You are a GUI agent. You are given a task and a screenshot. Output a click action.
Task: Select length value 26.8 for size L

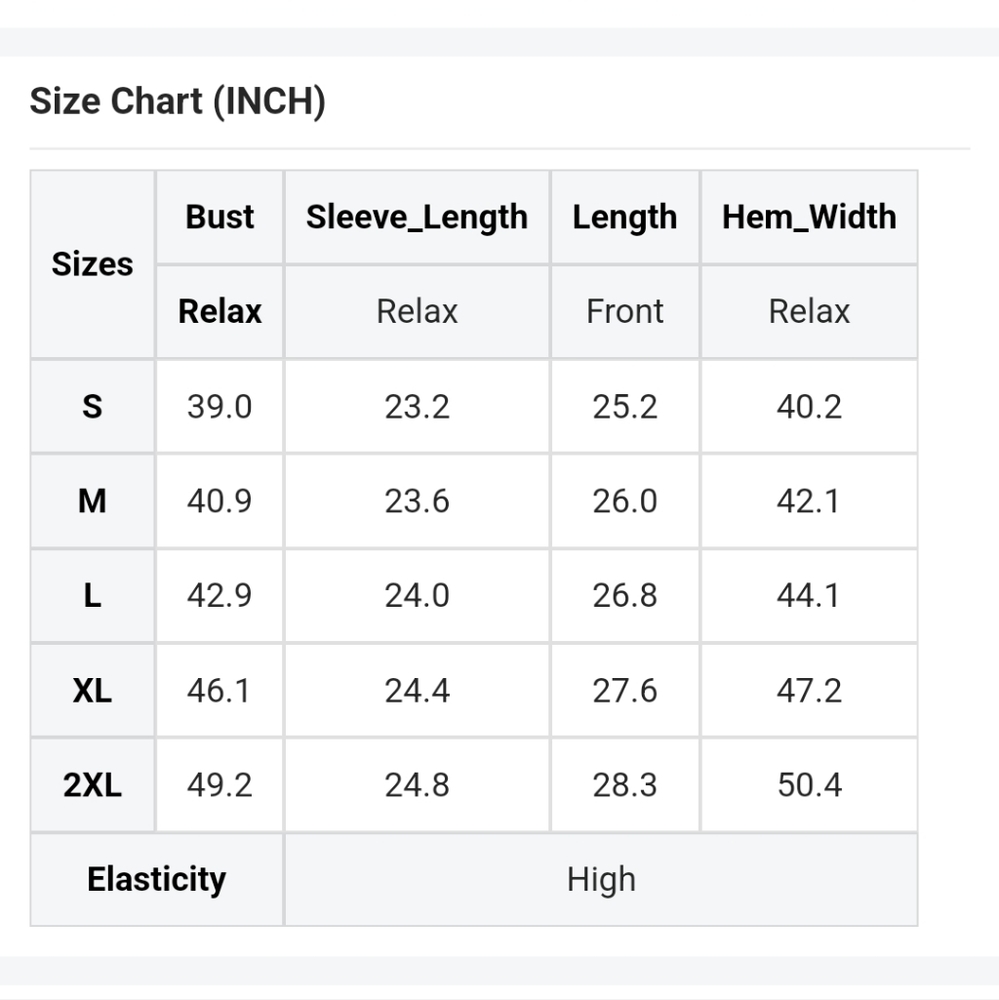(624, 596)
